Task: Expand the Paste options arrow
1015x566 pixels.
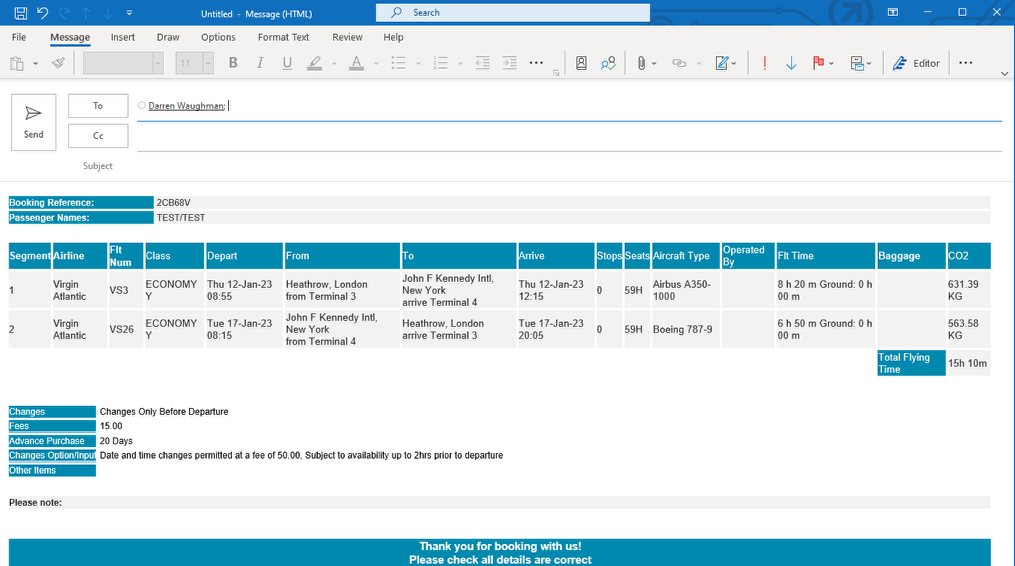Action: [x=36, y=63]
